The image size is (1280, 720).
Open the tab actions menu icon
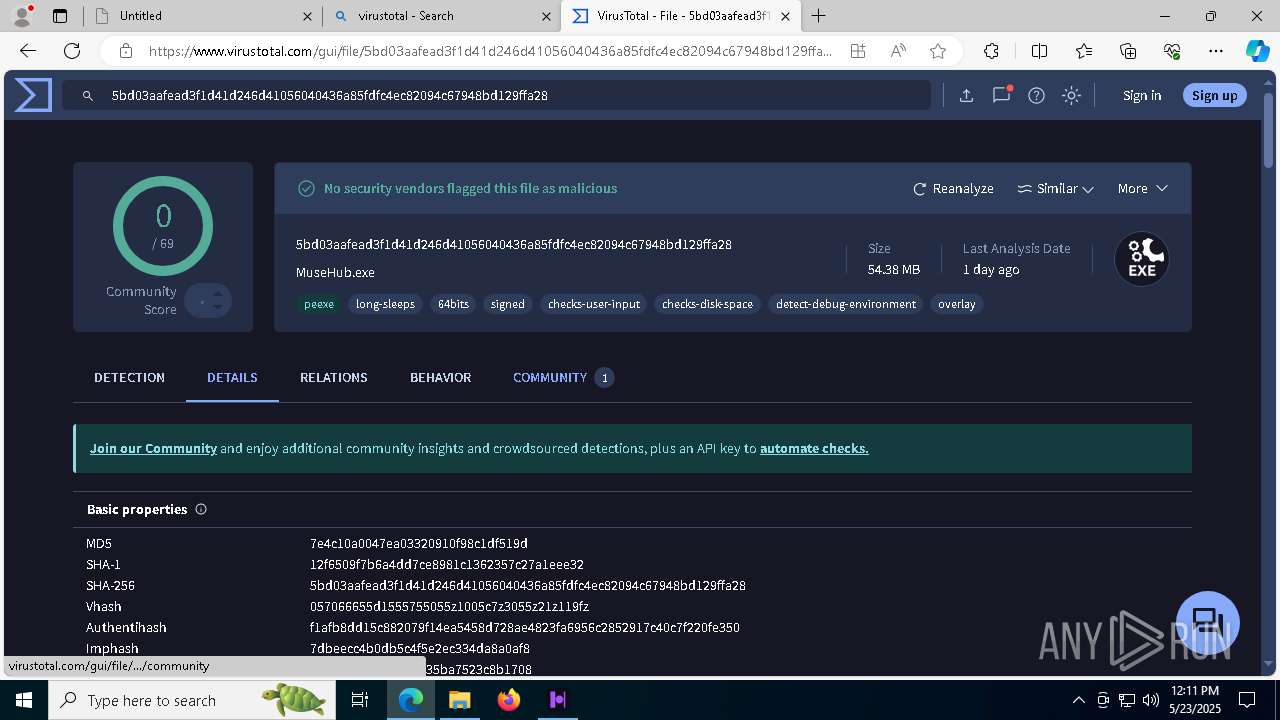click(x=60, y=16)
